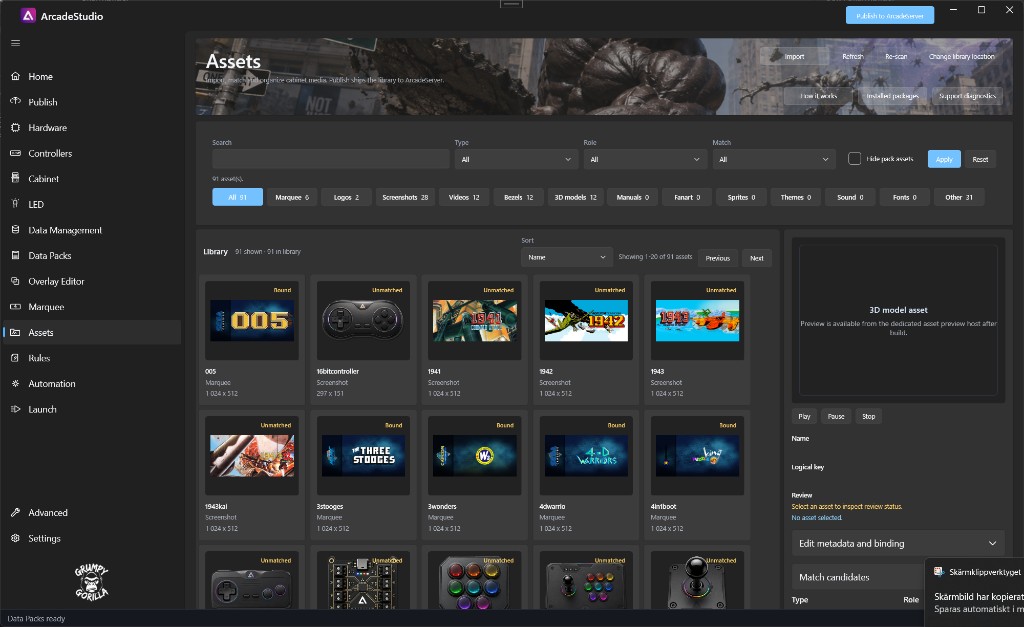
Task: Click the Cabinet sidebar icon
Action: pos(16,178)
